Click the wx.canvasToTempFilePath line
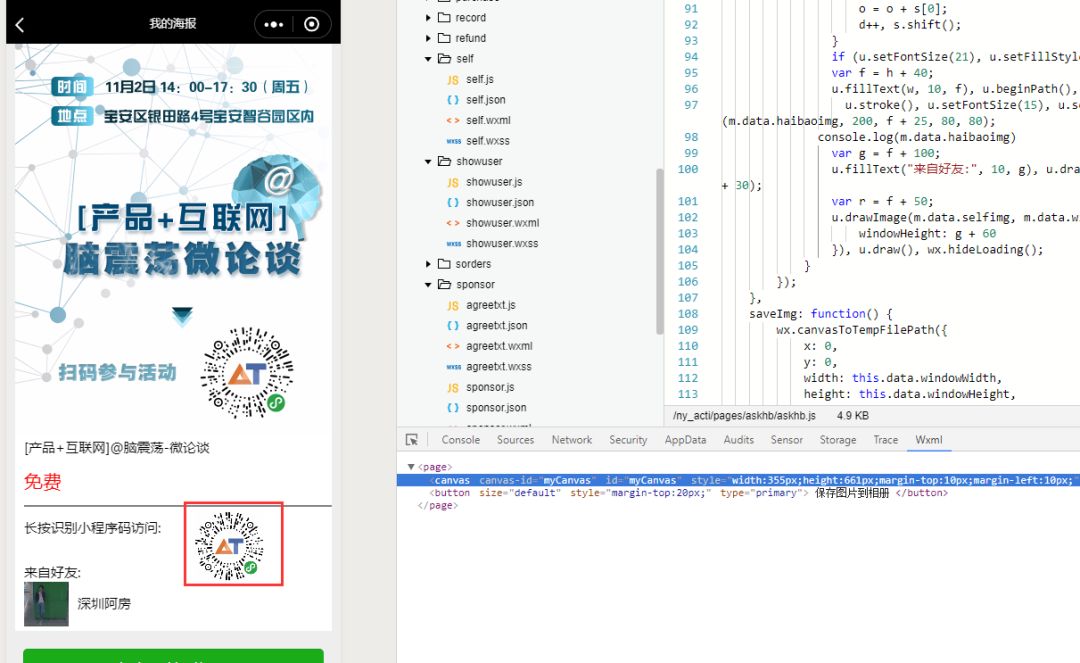The height and width of the screenshot is (663, 1080). pos(861,330)
